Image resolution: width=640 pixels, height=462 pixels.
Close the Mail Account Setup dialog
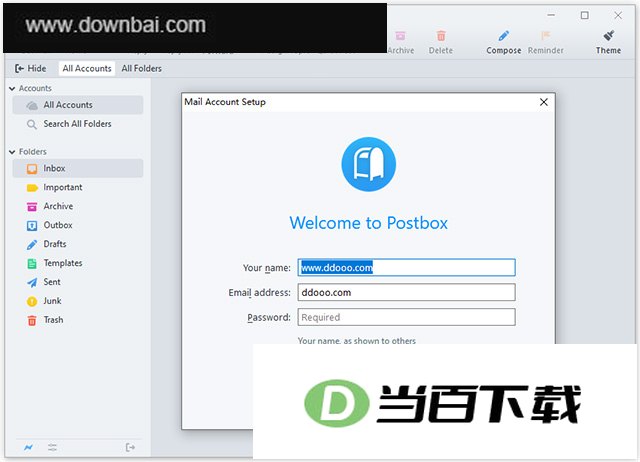(544, 102)
